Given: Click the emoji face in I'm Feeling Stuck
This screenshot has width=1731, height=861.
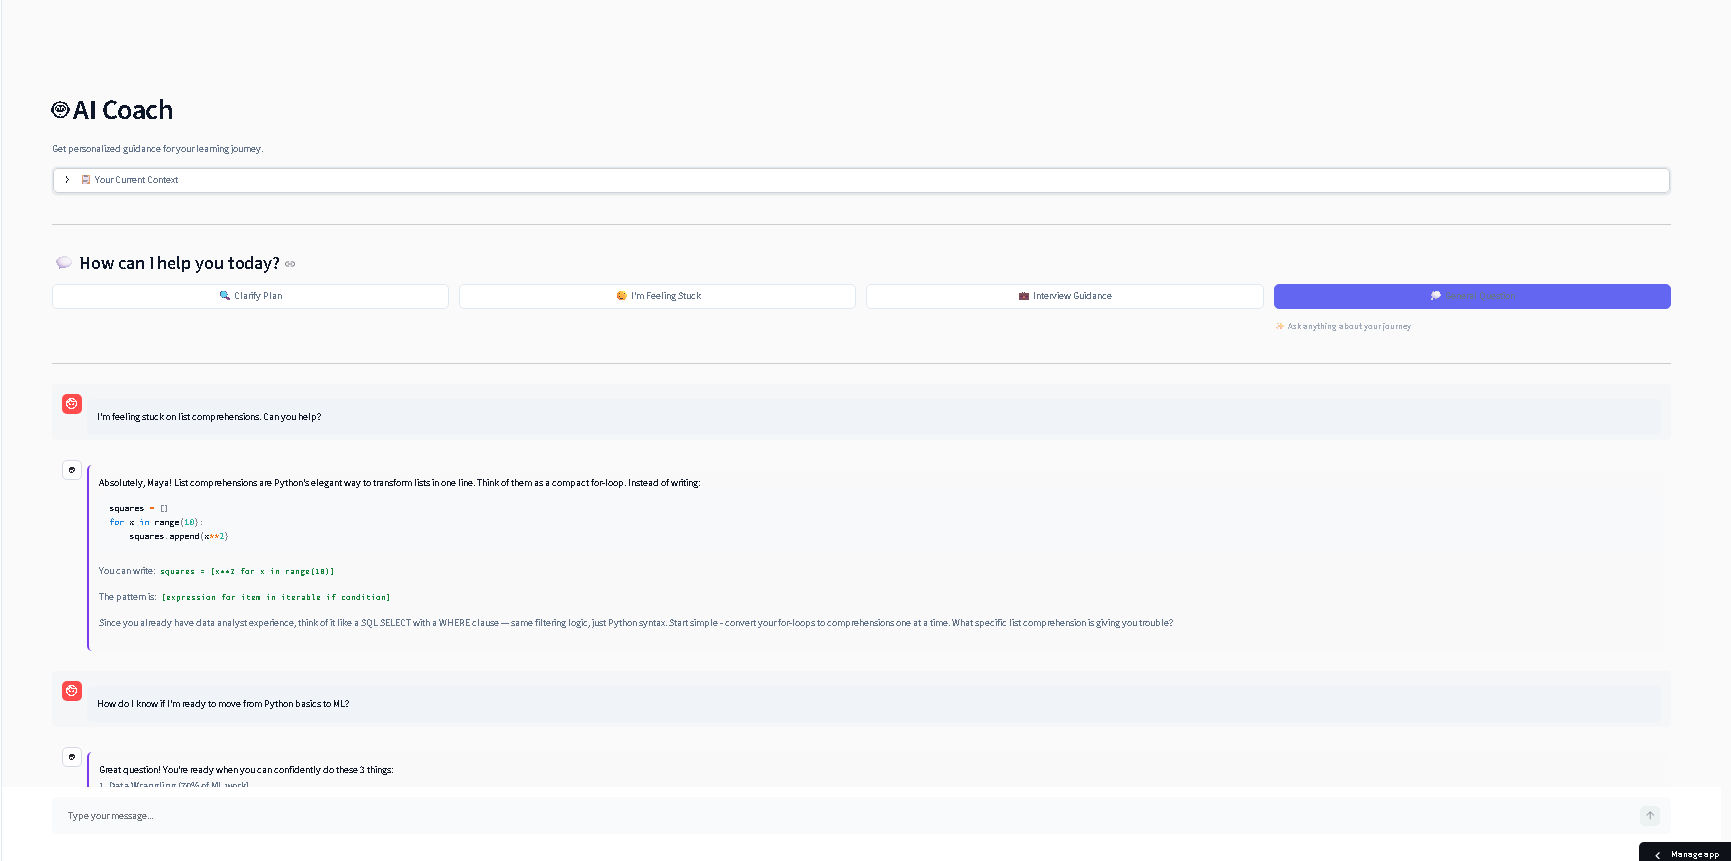Looking at the screenshot, I should coord(621,296).
